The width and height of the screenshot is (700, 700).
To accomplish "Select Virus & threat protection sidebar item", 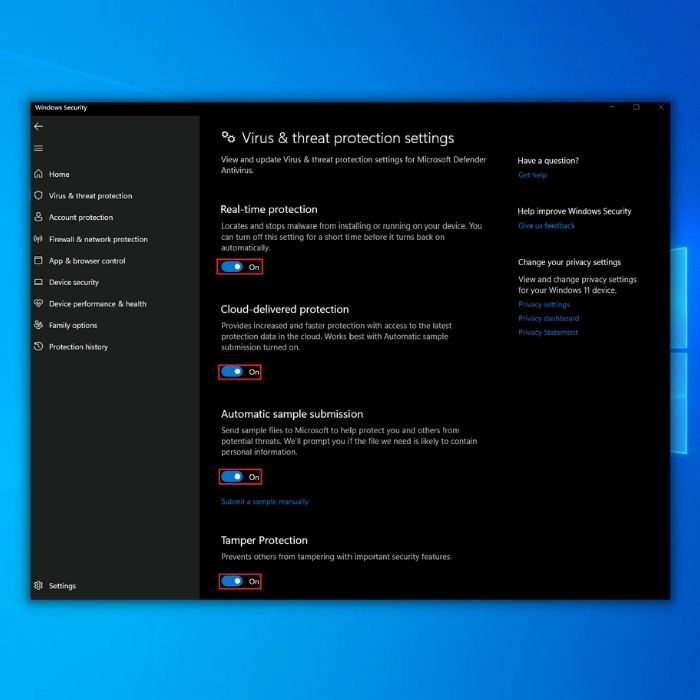I will pyautogui.click(x=90, y=196).
